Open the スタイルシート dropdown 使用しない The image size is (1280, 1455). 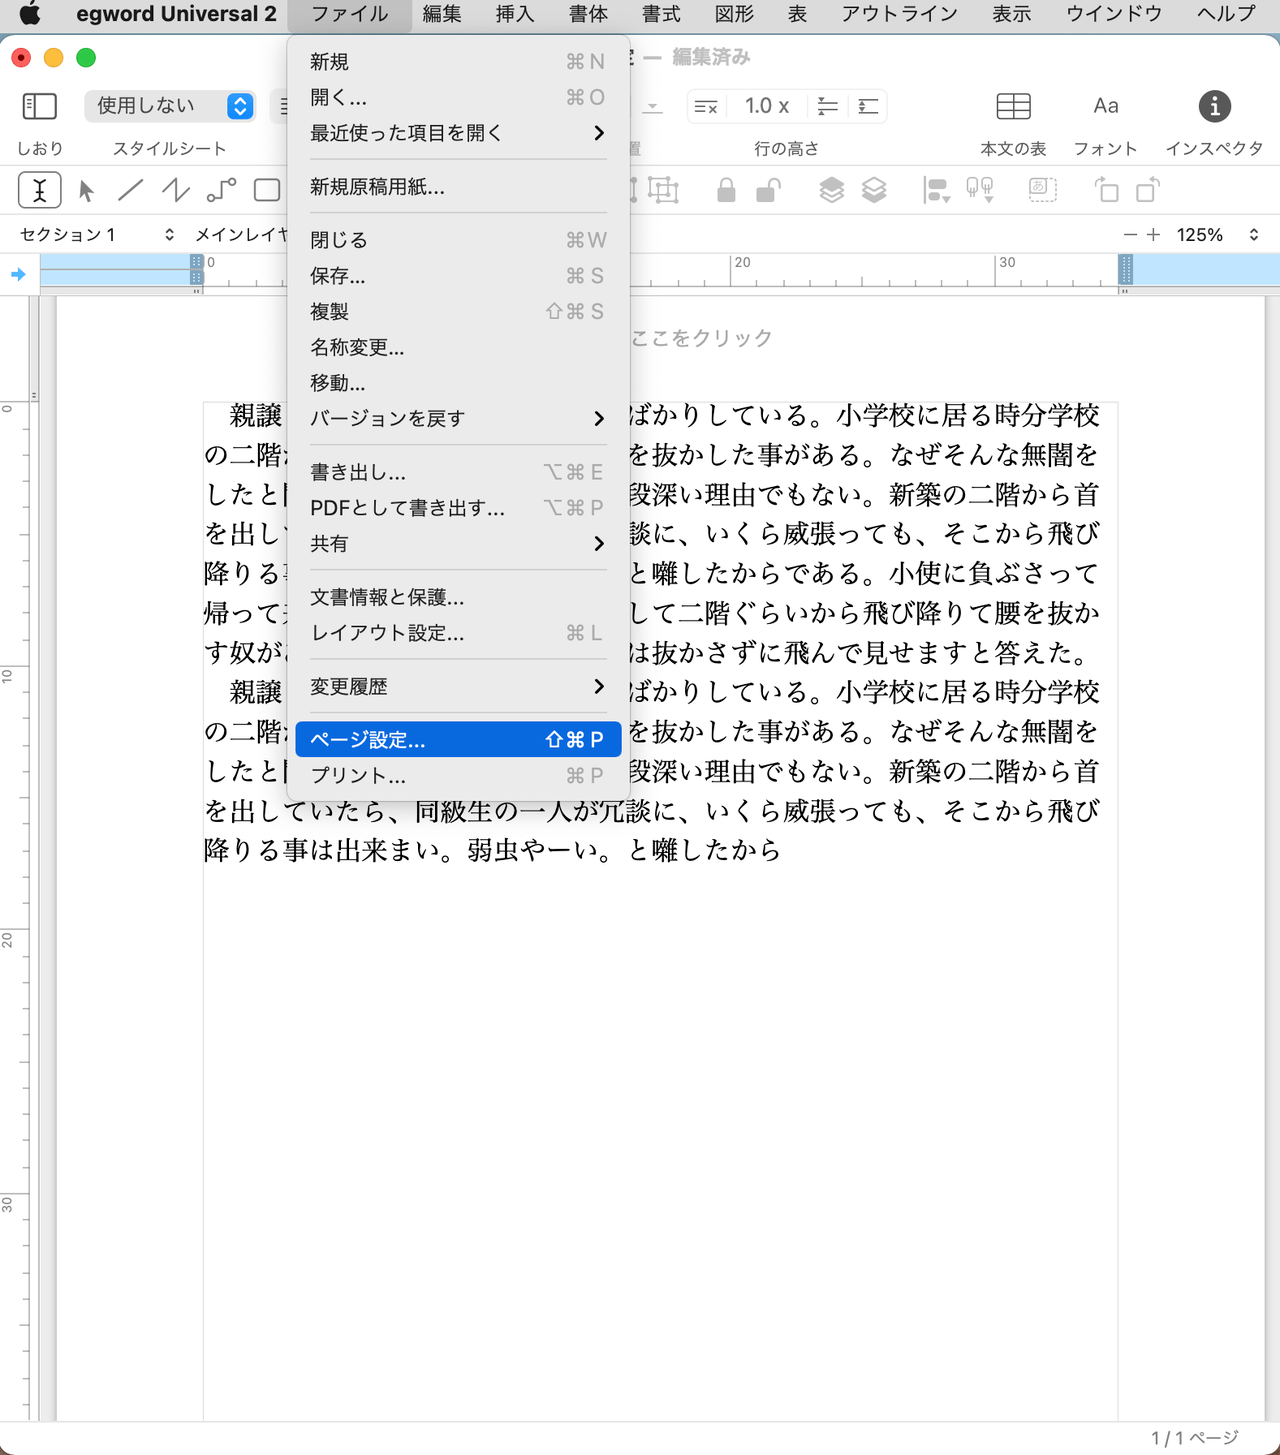(x=170, y=106)
